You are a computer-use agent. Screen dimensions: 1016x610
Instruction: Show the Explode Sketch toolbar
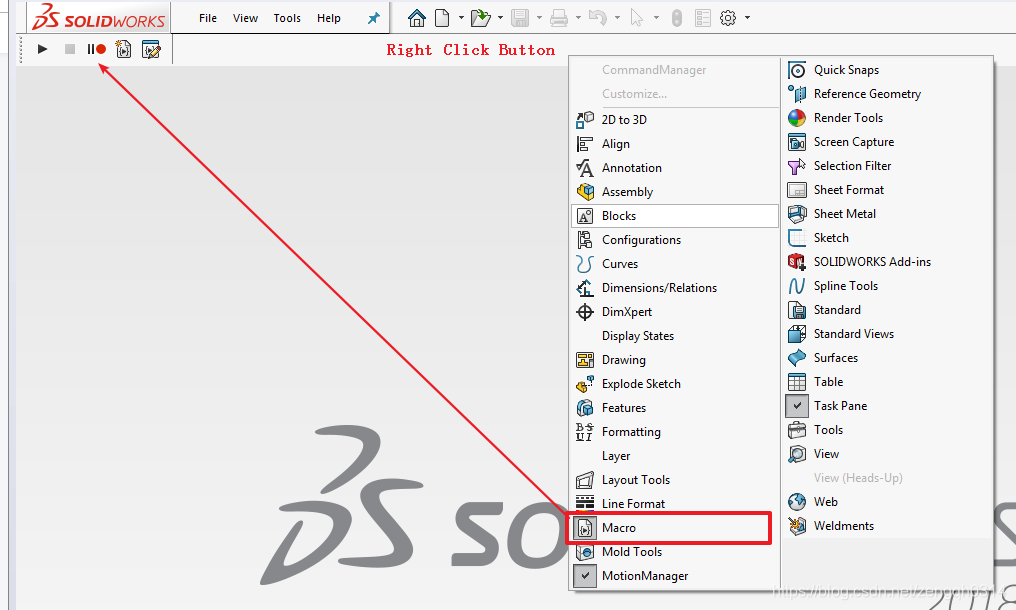click(x=675, y=384)
